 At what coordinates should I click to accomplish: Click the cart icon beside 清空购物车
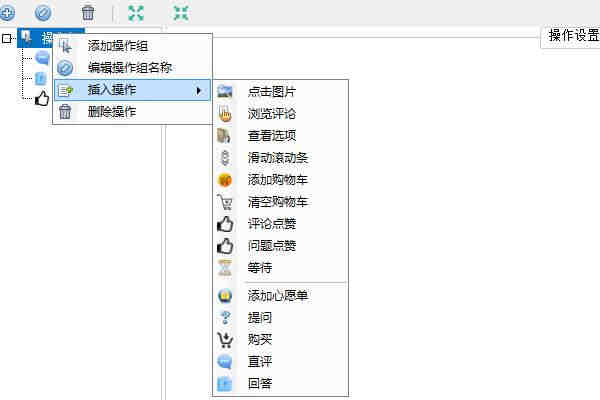pos(225,202)
